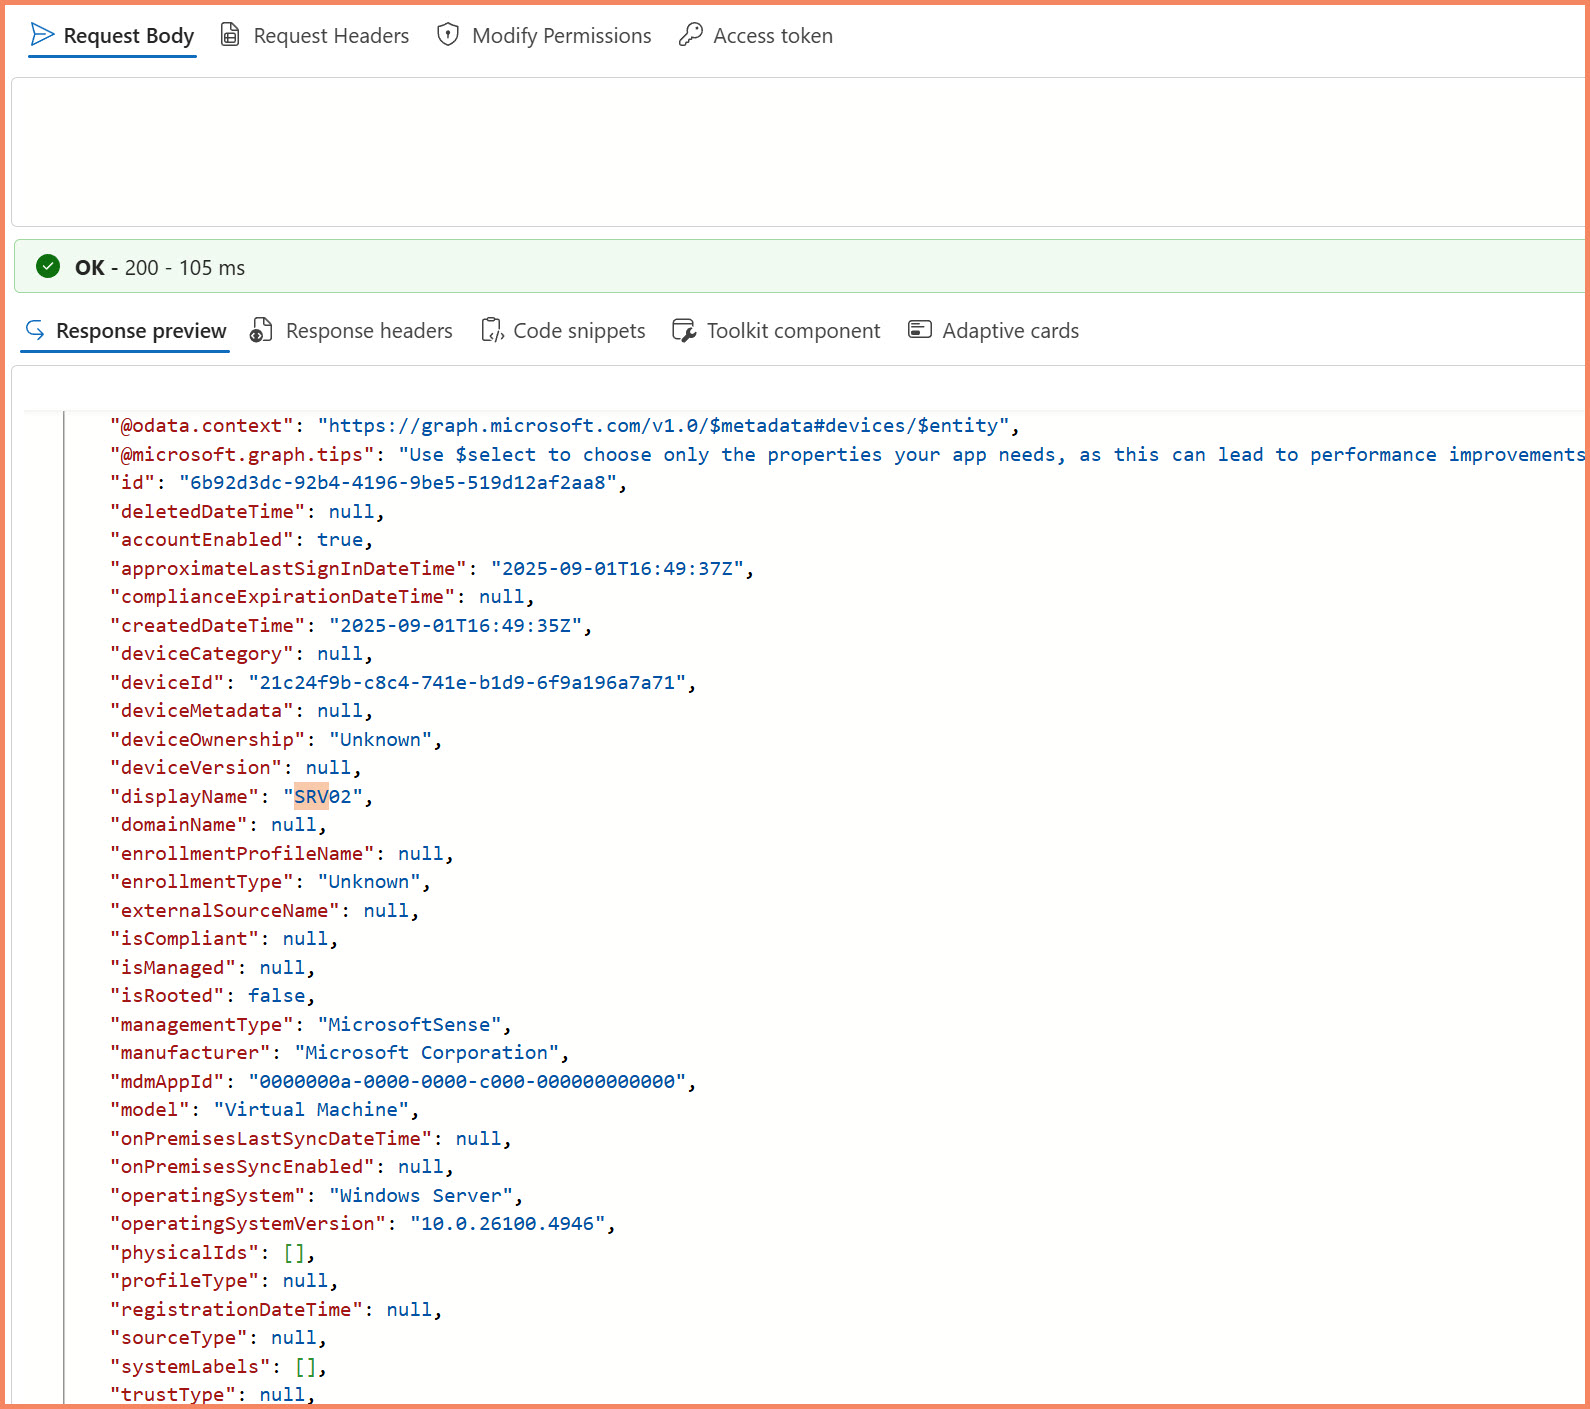This screenshot has height=1409, width=1590.
Task: Click the "isManaged" key
Action: (173, 968)
